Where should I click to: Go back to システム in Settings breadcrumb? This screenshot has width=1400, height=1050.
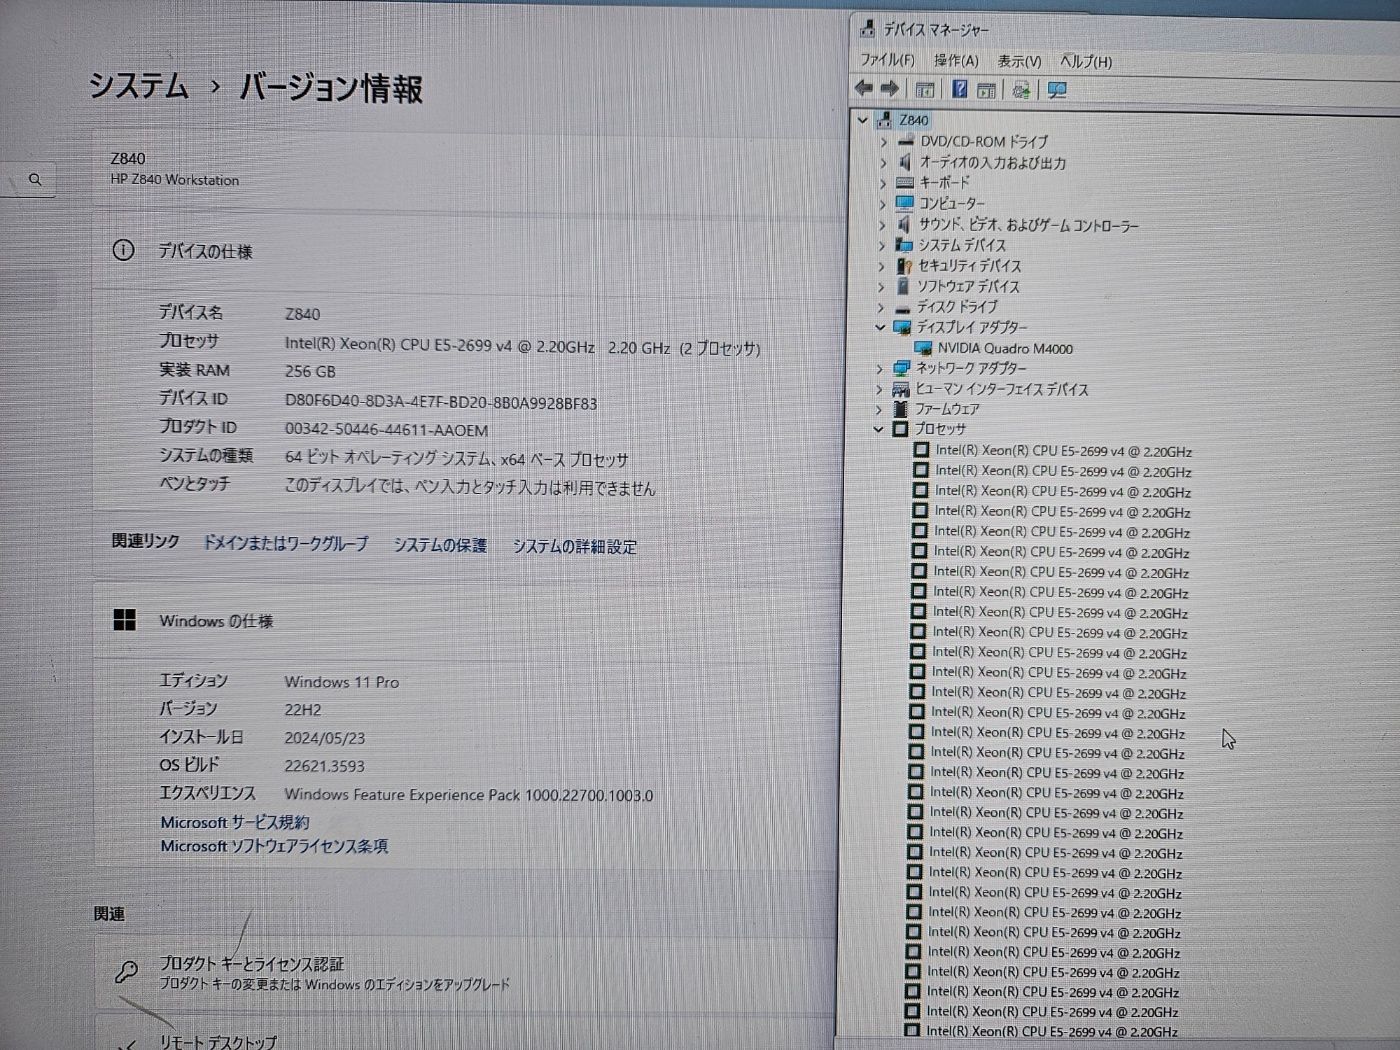pos(139,85)
